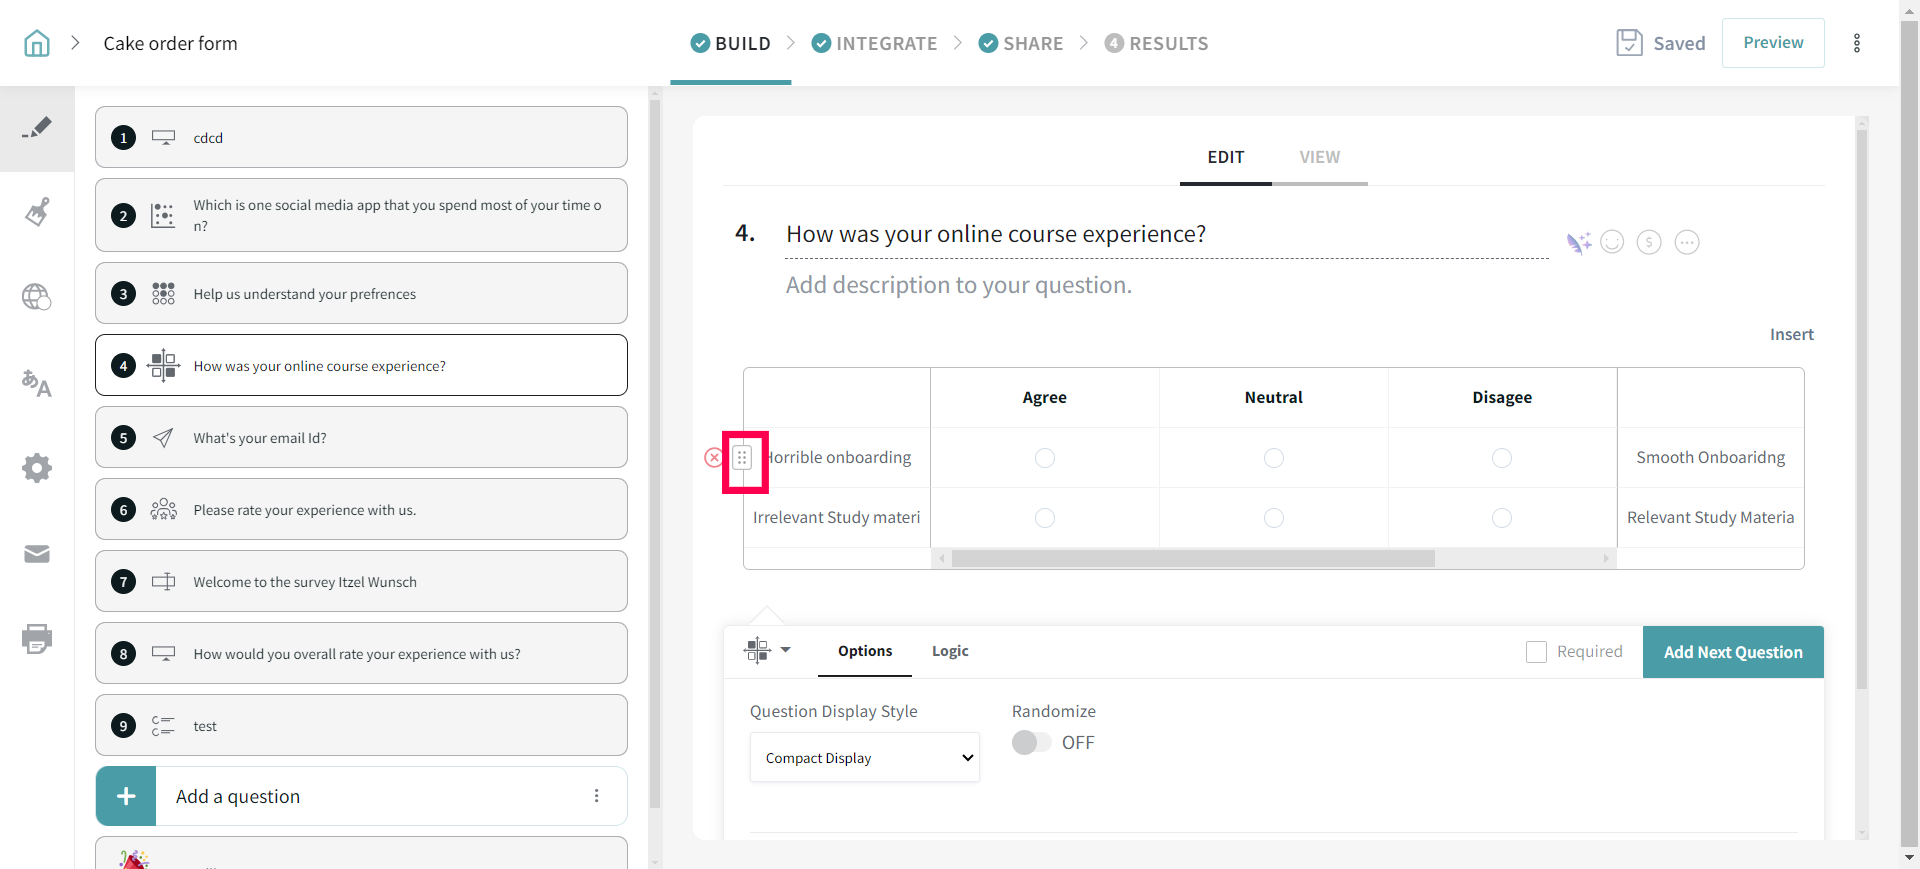Click the Preview button
Screen dimensions: 1920x869
(x=1773, y=43)
